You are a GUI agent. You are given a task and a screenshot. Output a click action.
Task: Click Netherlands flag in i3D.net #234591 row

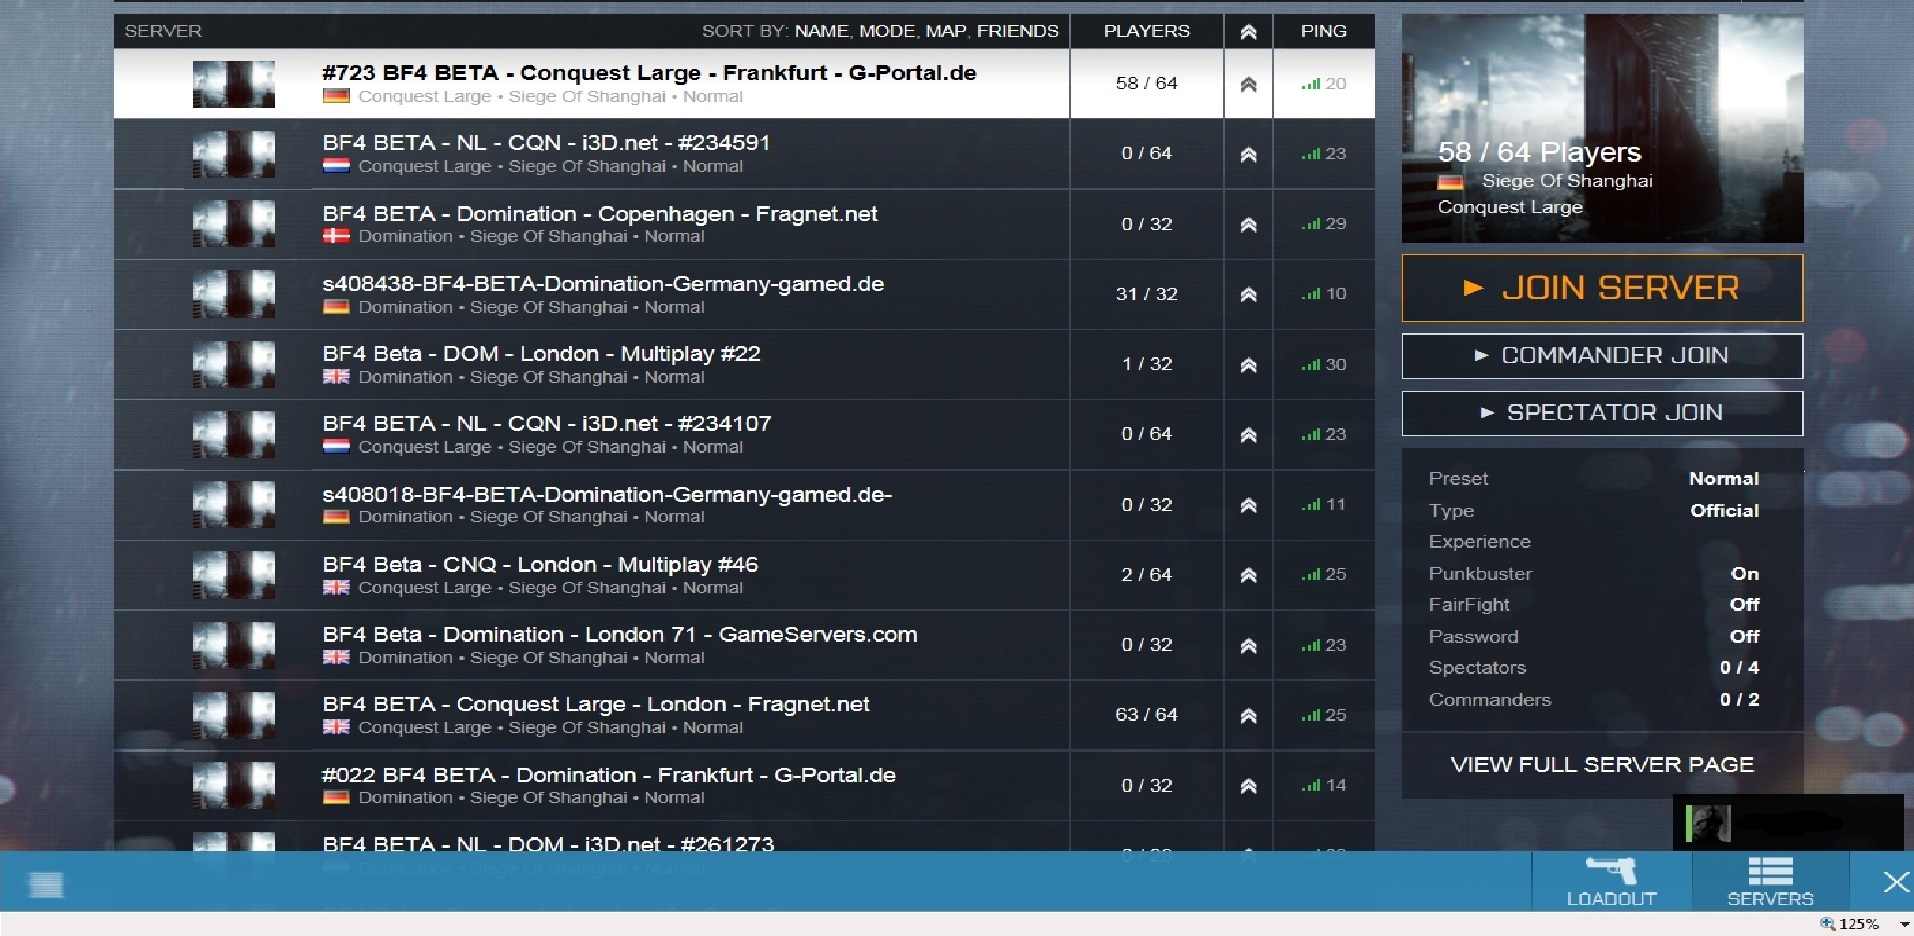tap(336, 166)
